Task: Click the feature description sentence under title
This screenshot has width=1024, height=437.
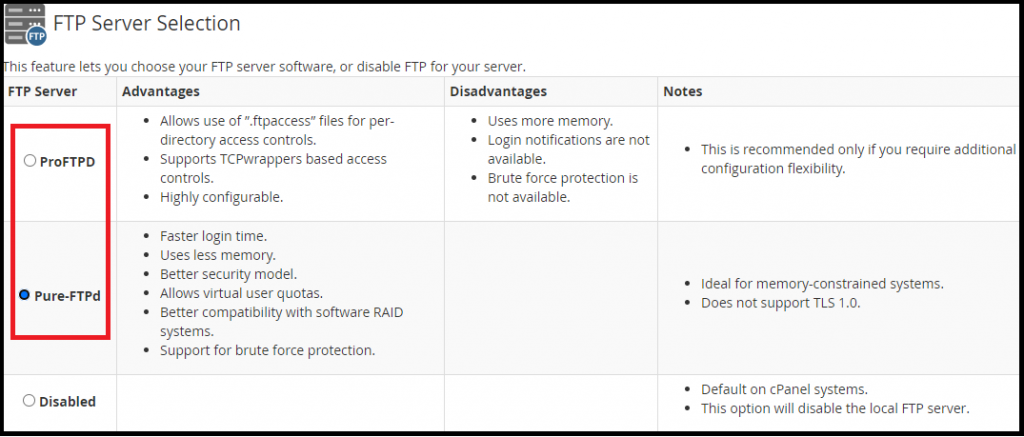Action: click(x=264, y=67)
